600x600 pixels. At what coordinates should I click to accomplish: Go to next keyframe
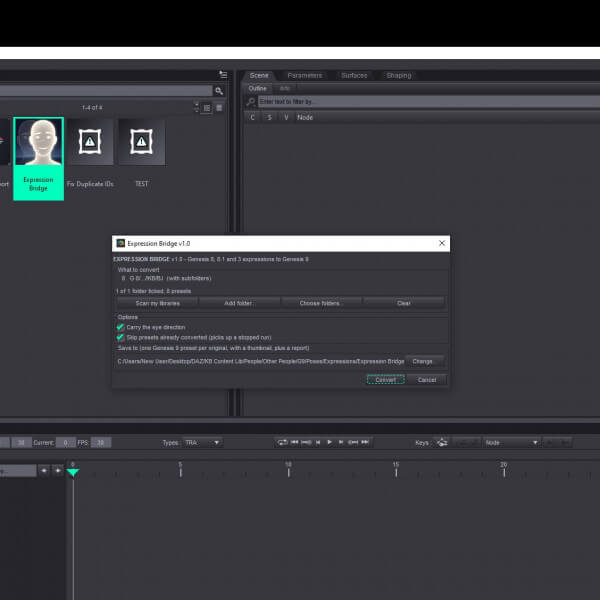[353, 442]
